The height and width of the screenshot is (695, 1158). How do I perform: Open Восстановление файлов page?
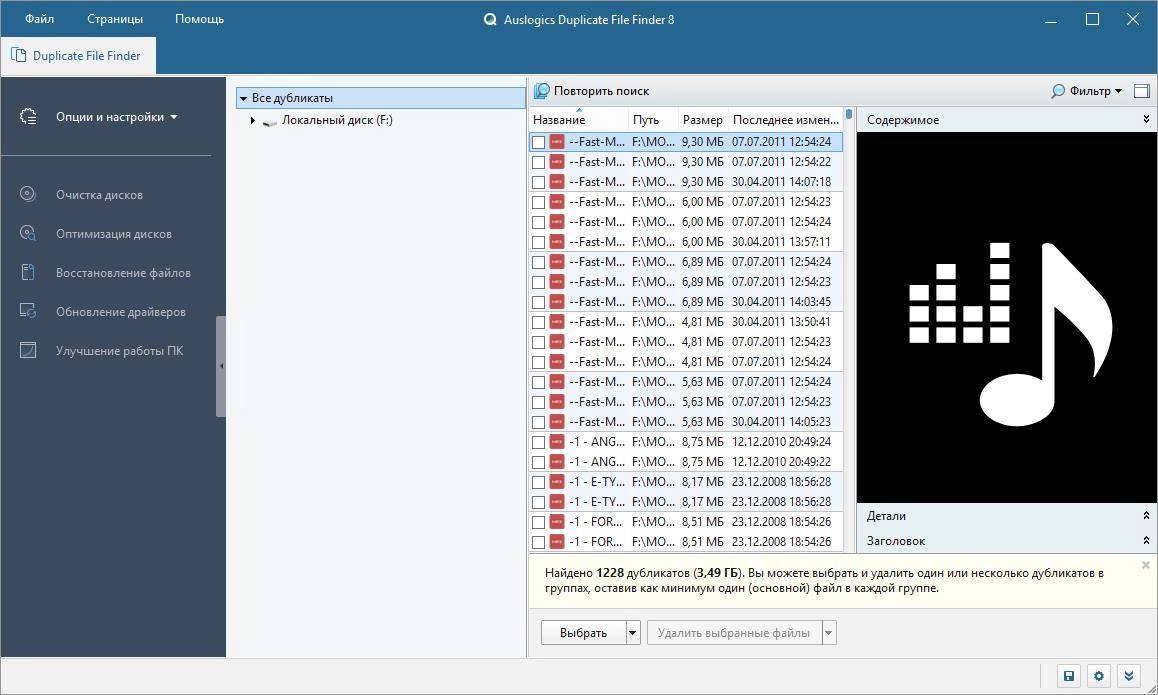tap(123, 273)
